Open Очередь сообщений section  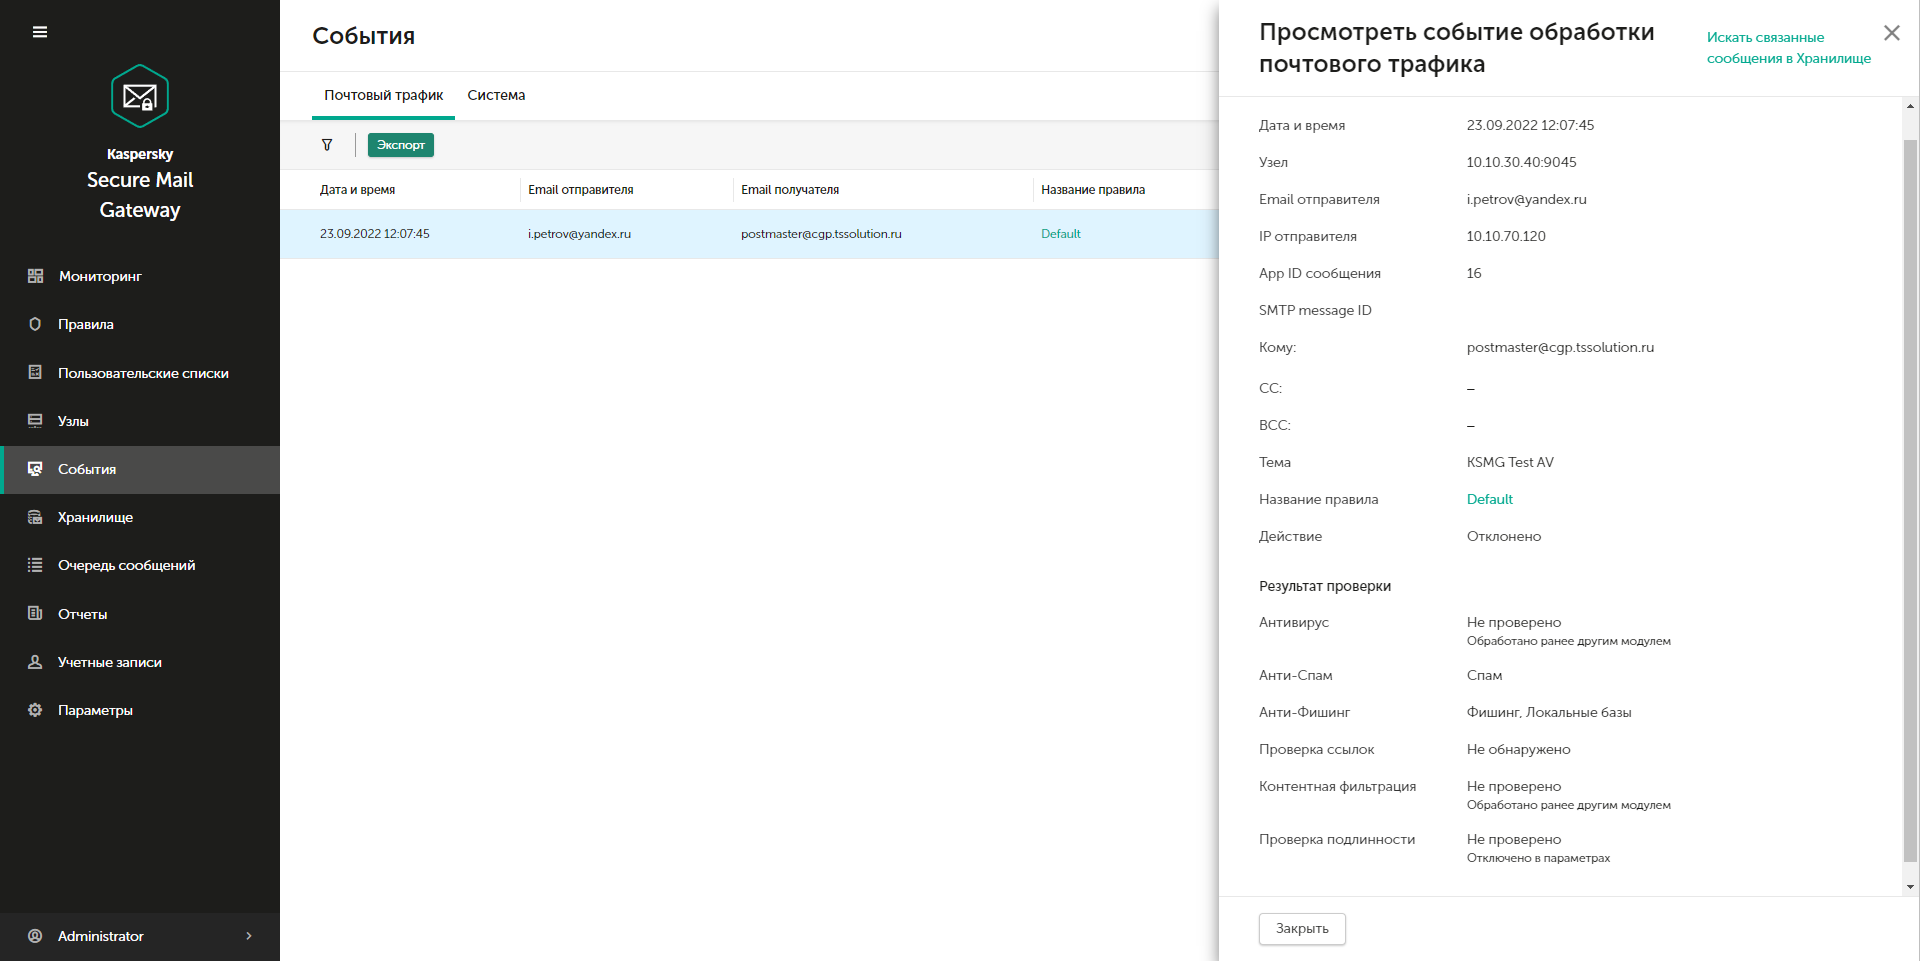click(x=127, y=565)
